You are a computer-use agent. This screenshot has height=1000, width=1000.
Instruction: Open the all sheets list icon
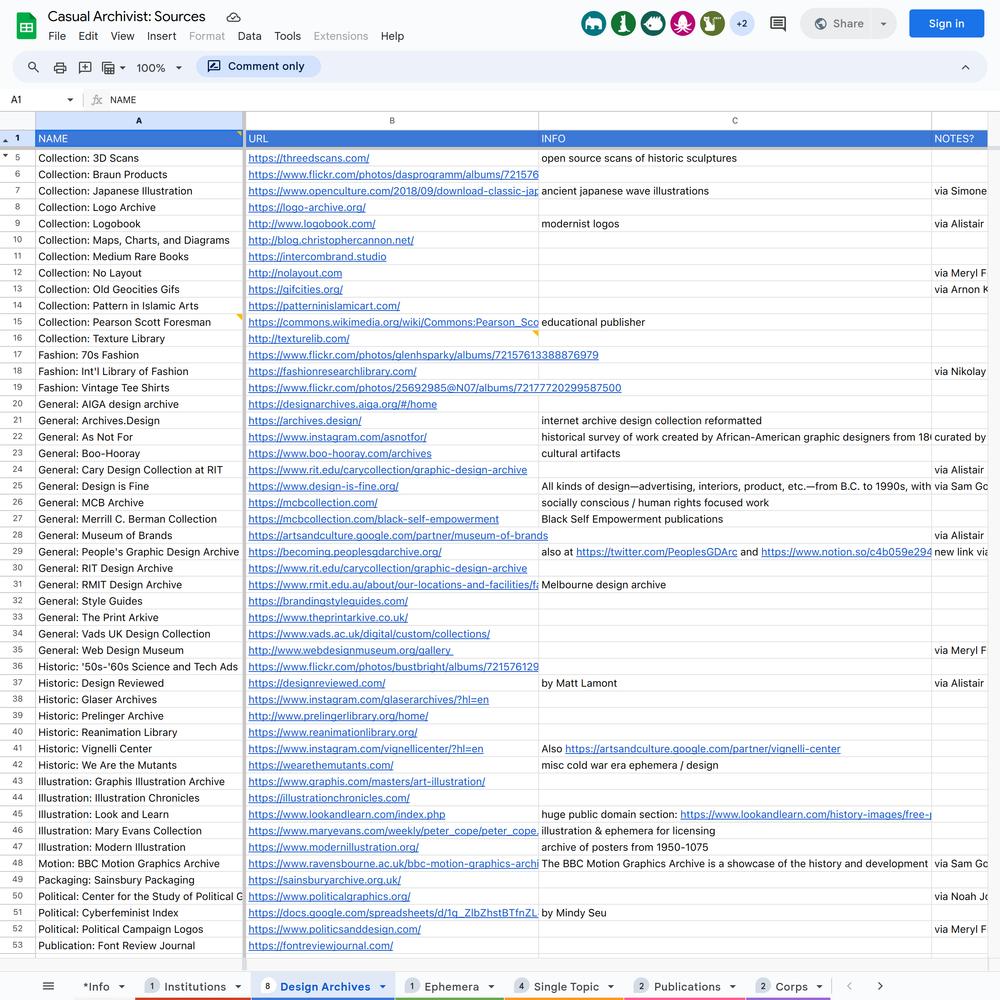tap(48, 986)
